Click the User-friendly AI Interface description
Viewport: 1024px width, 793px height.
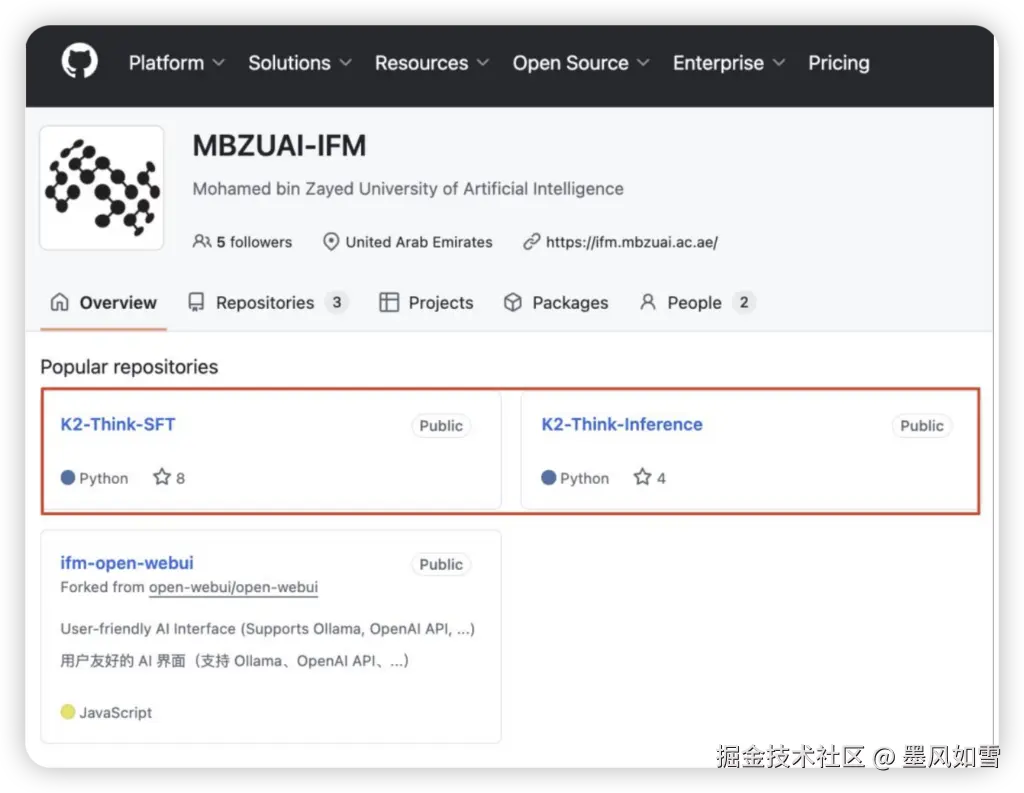click(x=268, y=629)
